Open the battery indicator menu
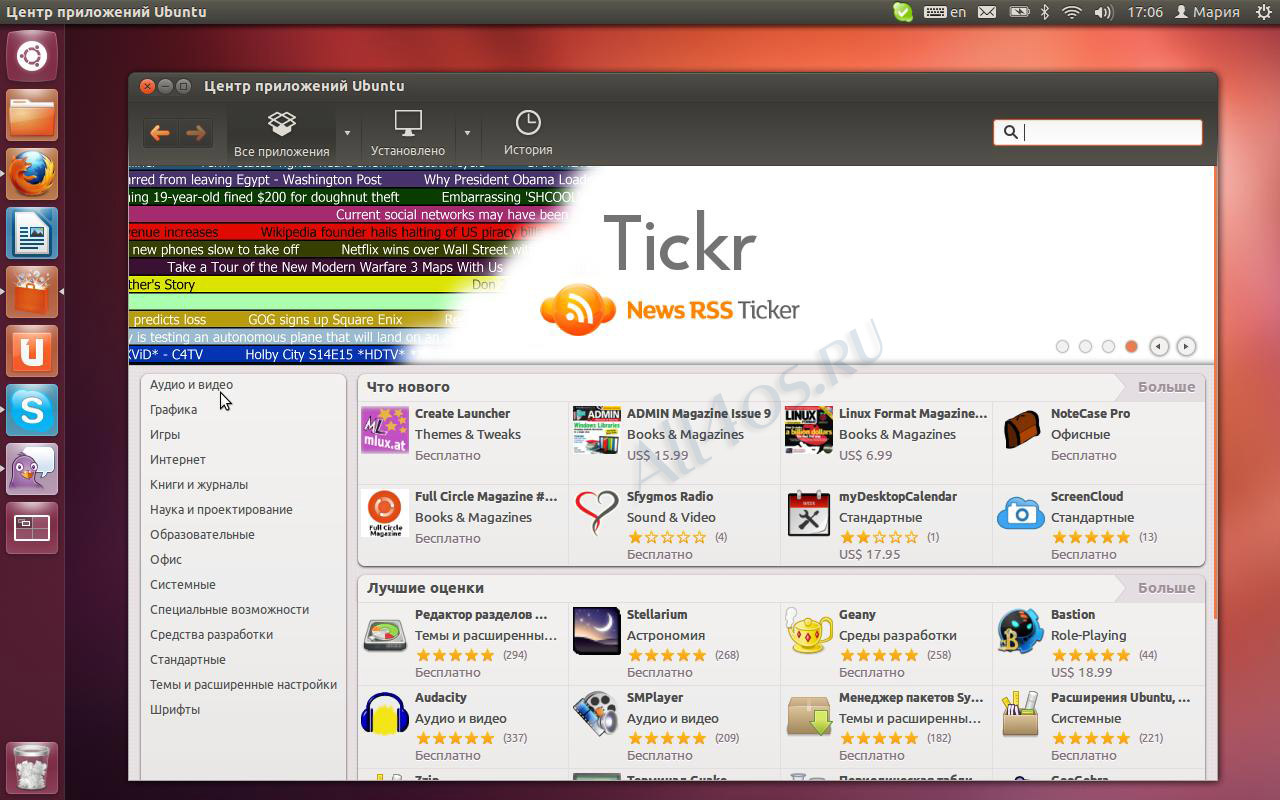The image size is (1280, 800). pyautogui.click(x=1019, y=12)
